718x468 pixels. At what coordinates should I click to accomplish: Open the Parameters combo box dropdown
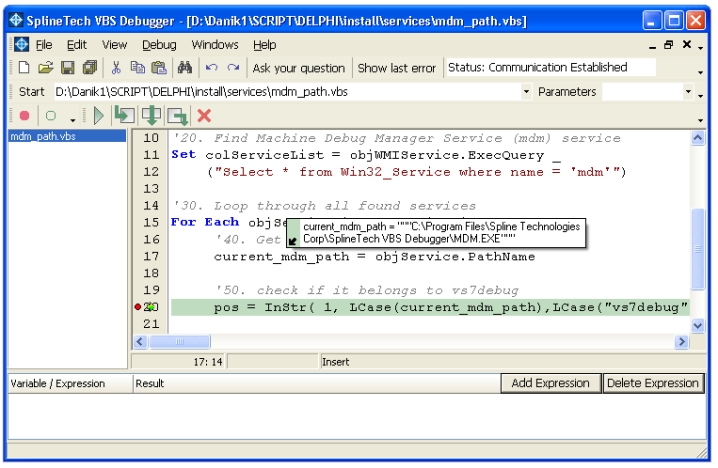click(688, 92)
